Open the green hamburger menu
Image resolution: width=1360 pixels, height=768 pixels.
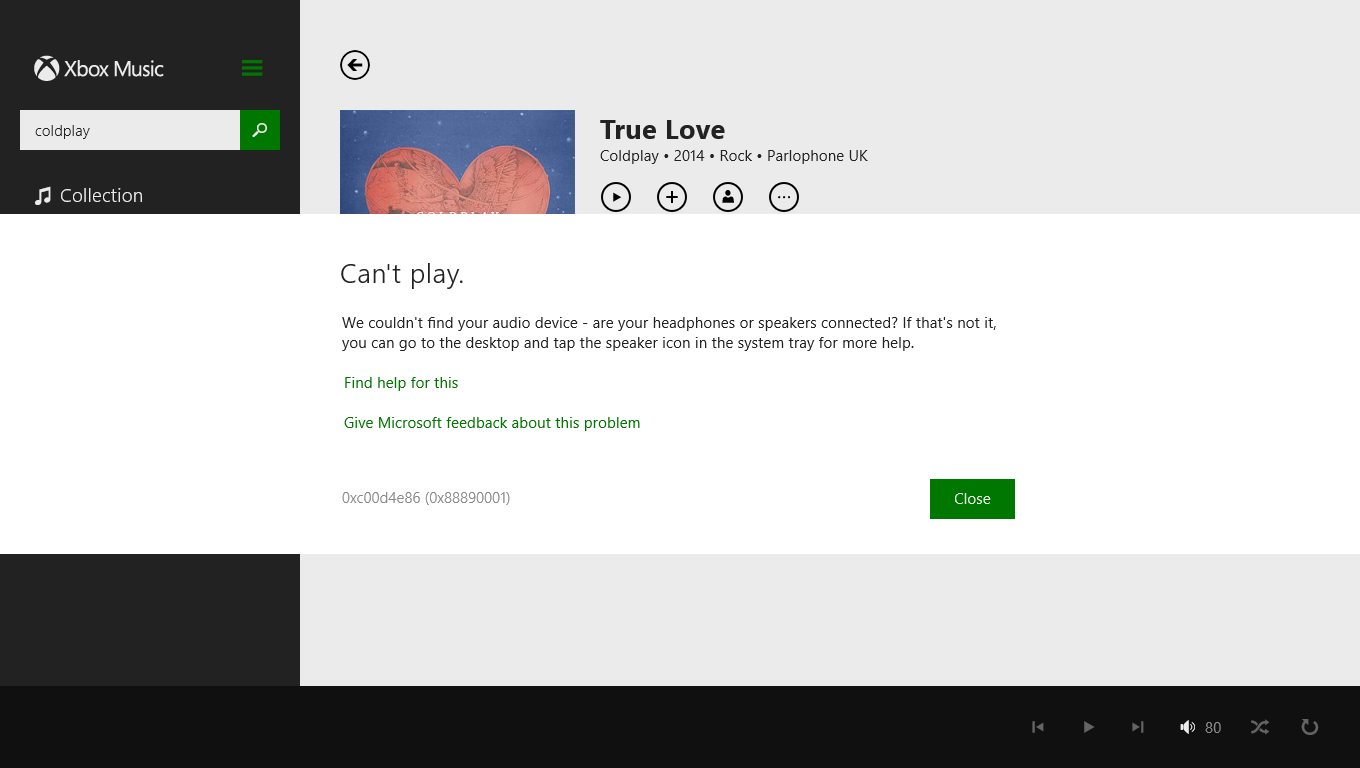point(252,68)
